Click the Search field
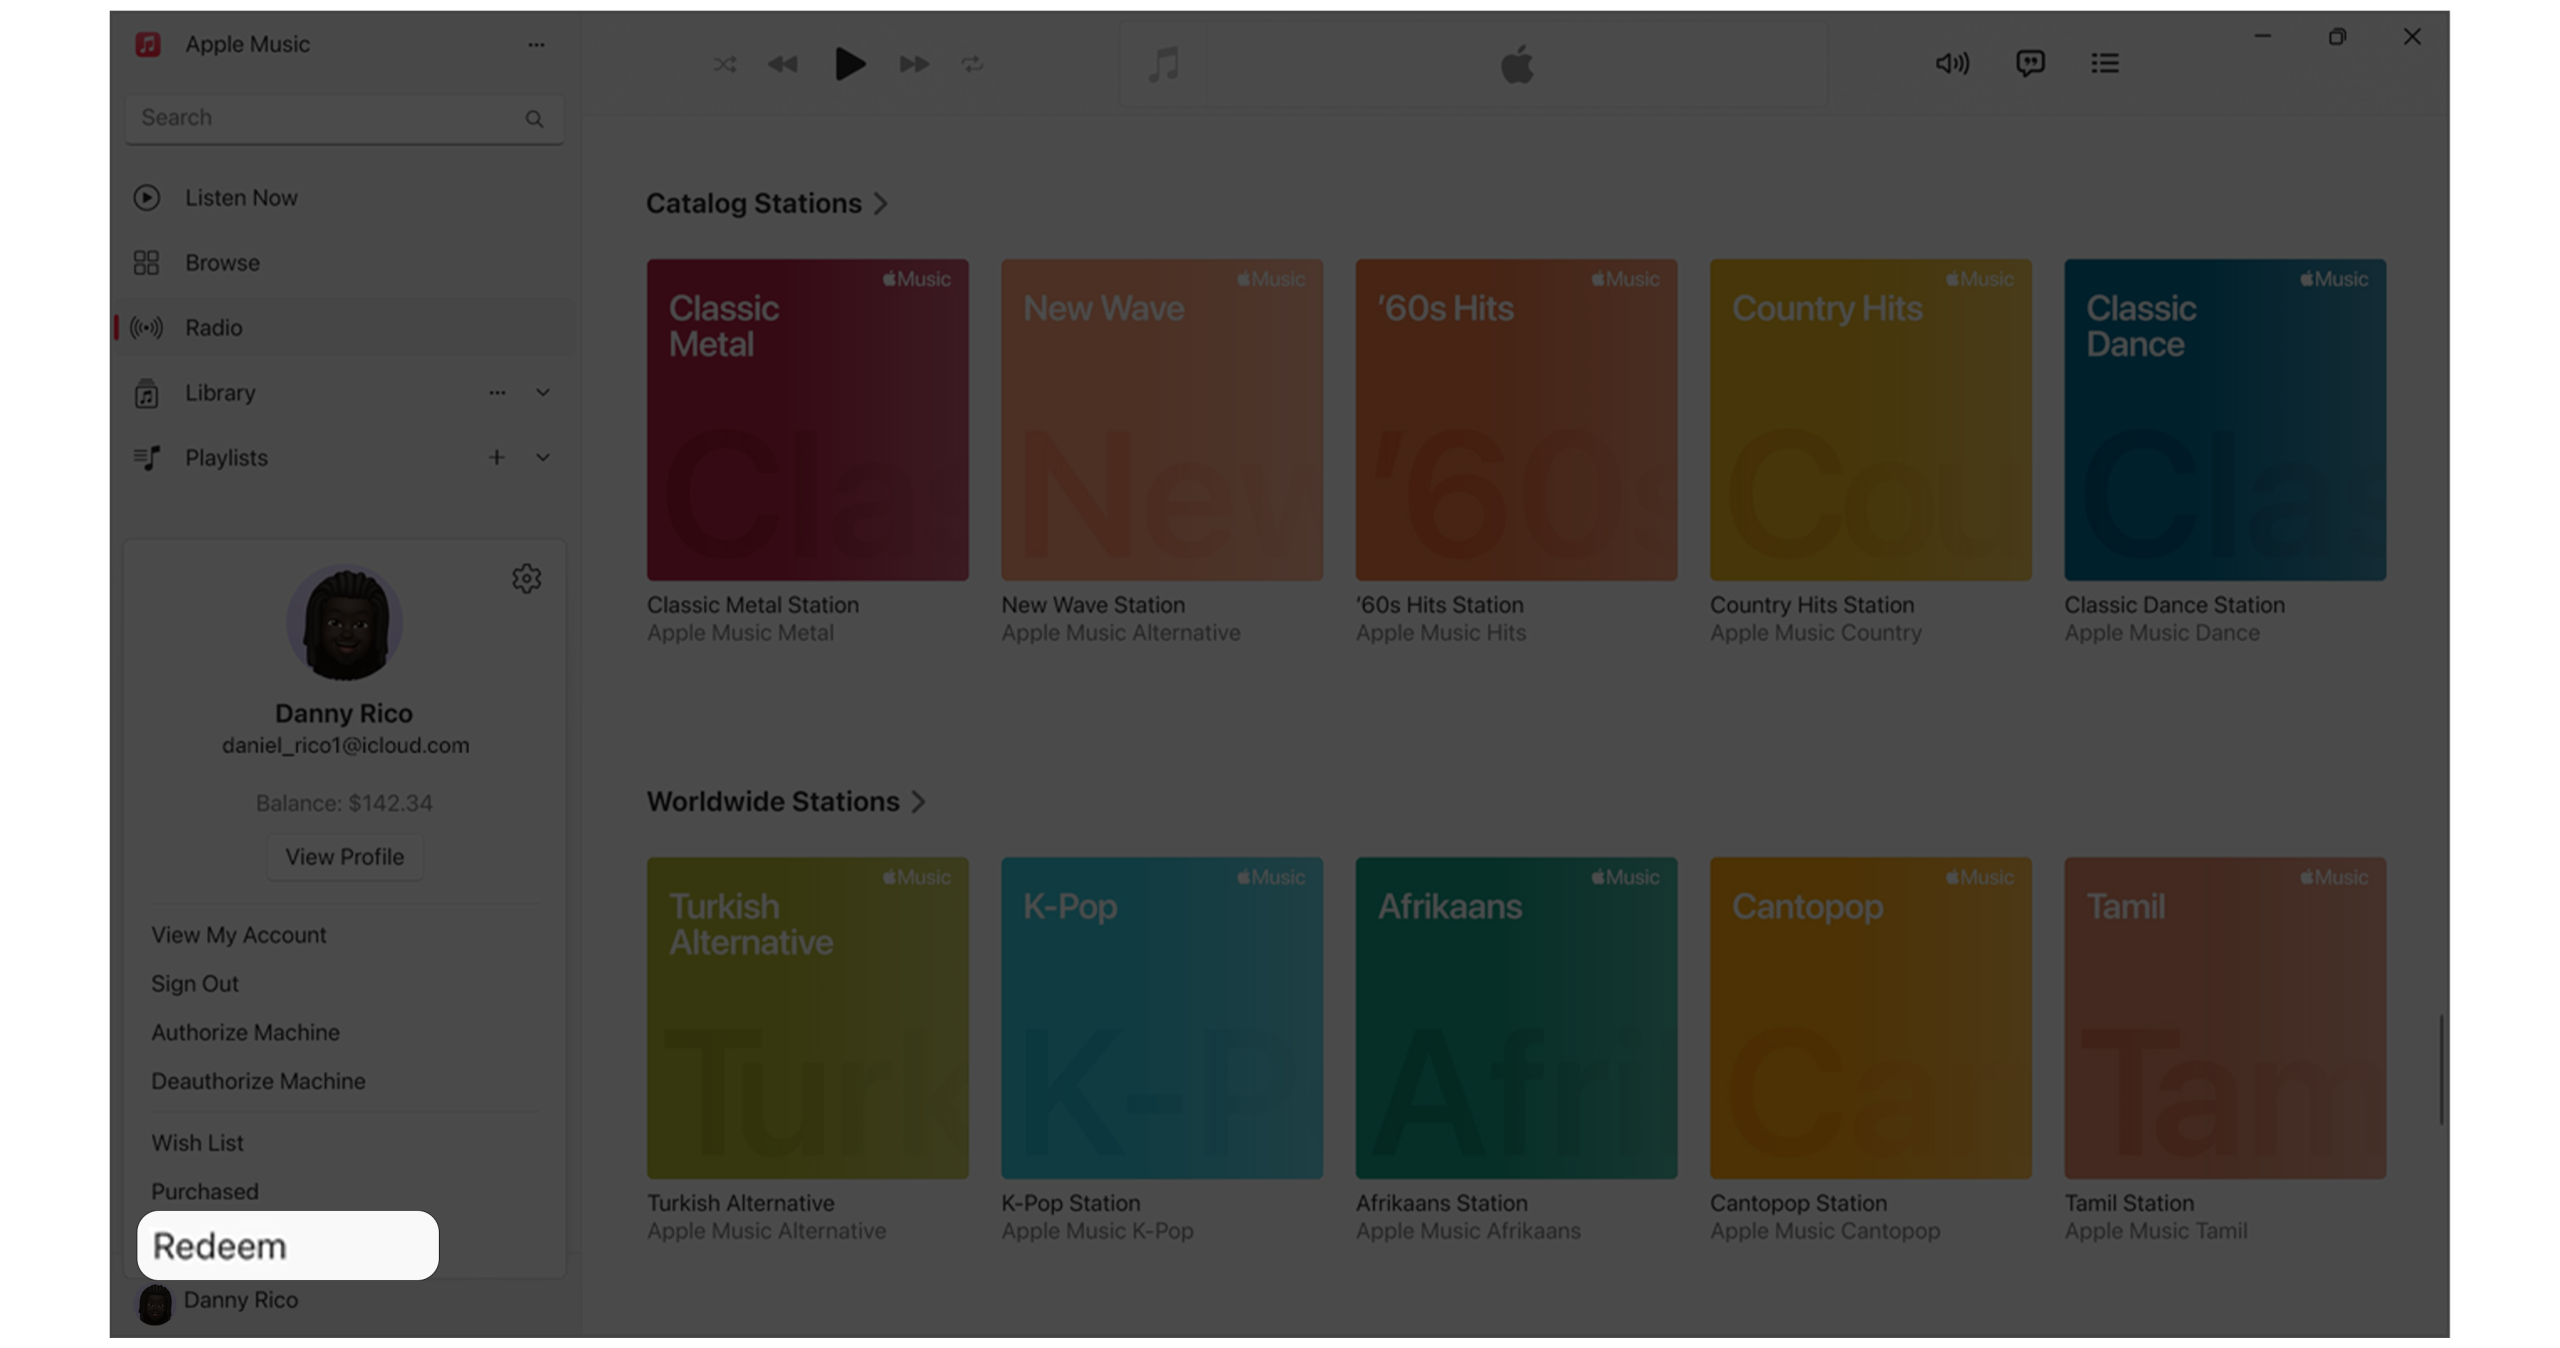The width and height of the screenshot is (2560, 1348). (x=330, y=118)
